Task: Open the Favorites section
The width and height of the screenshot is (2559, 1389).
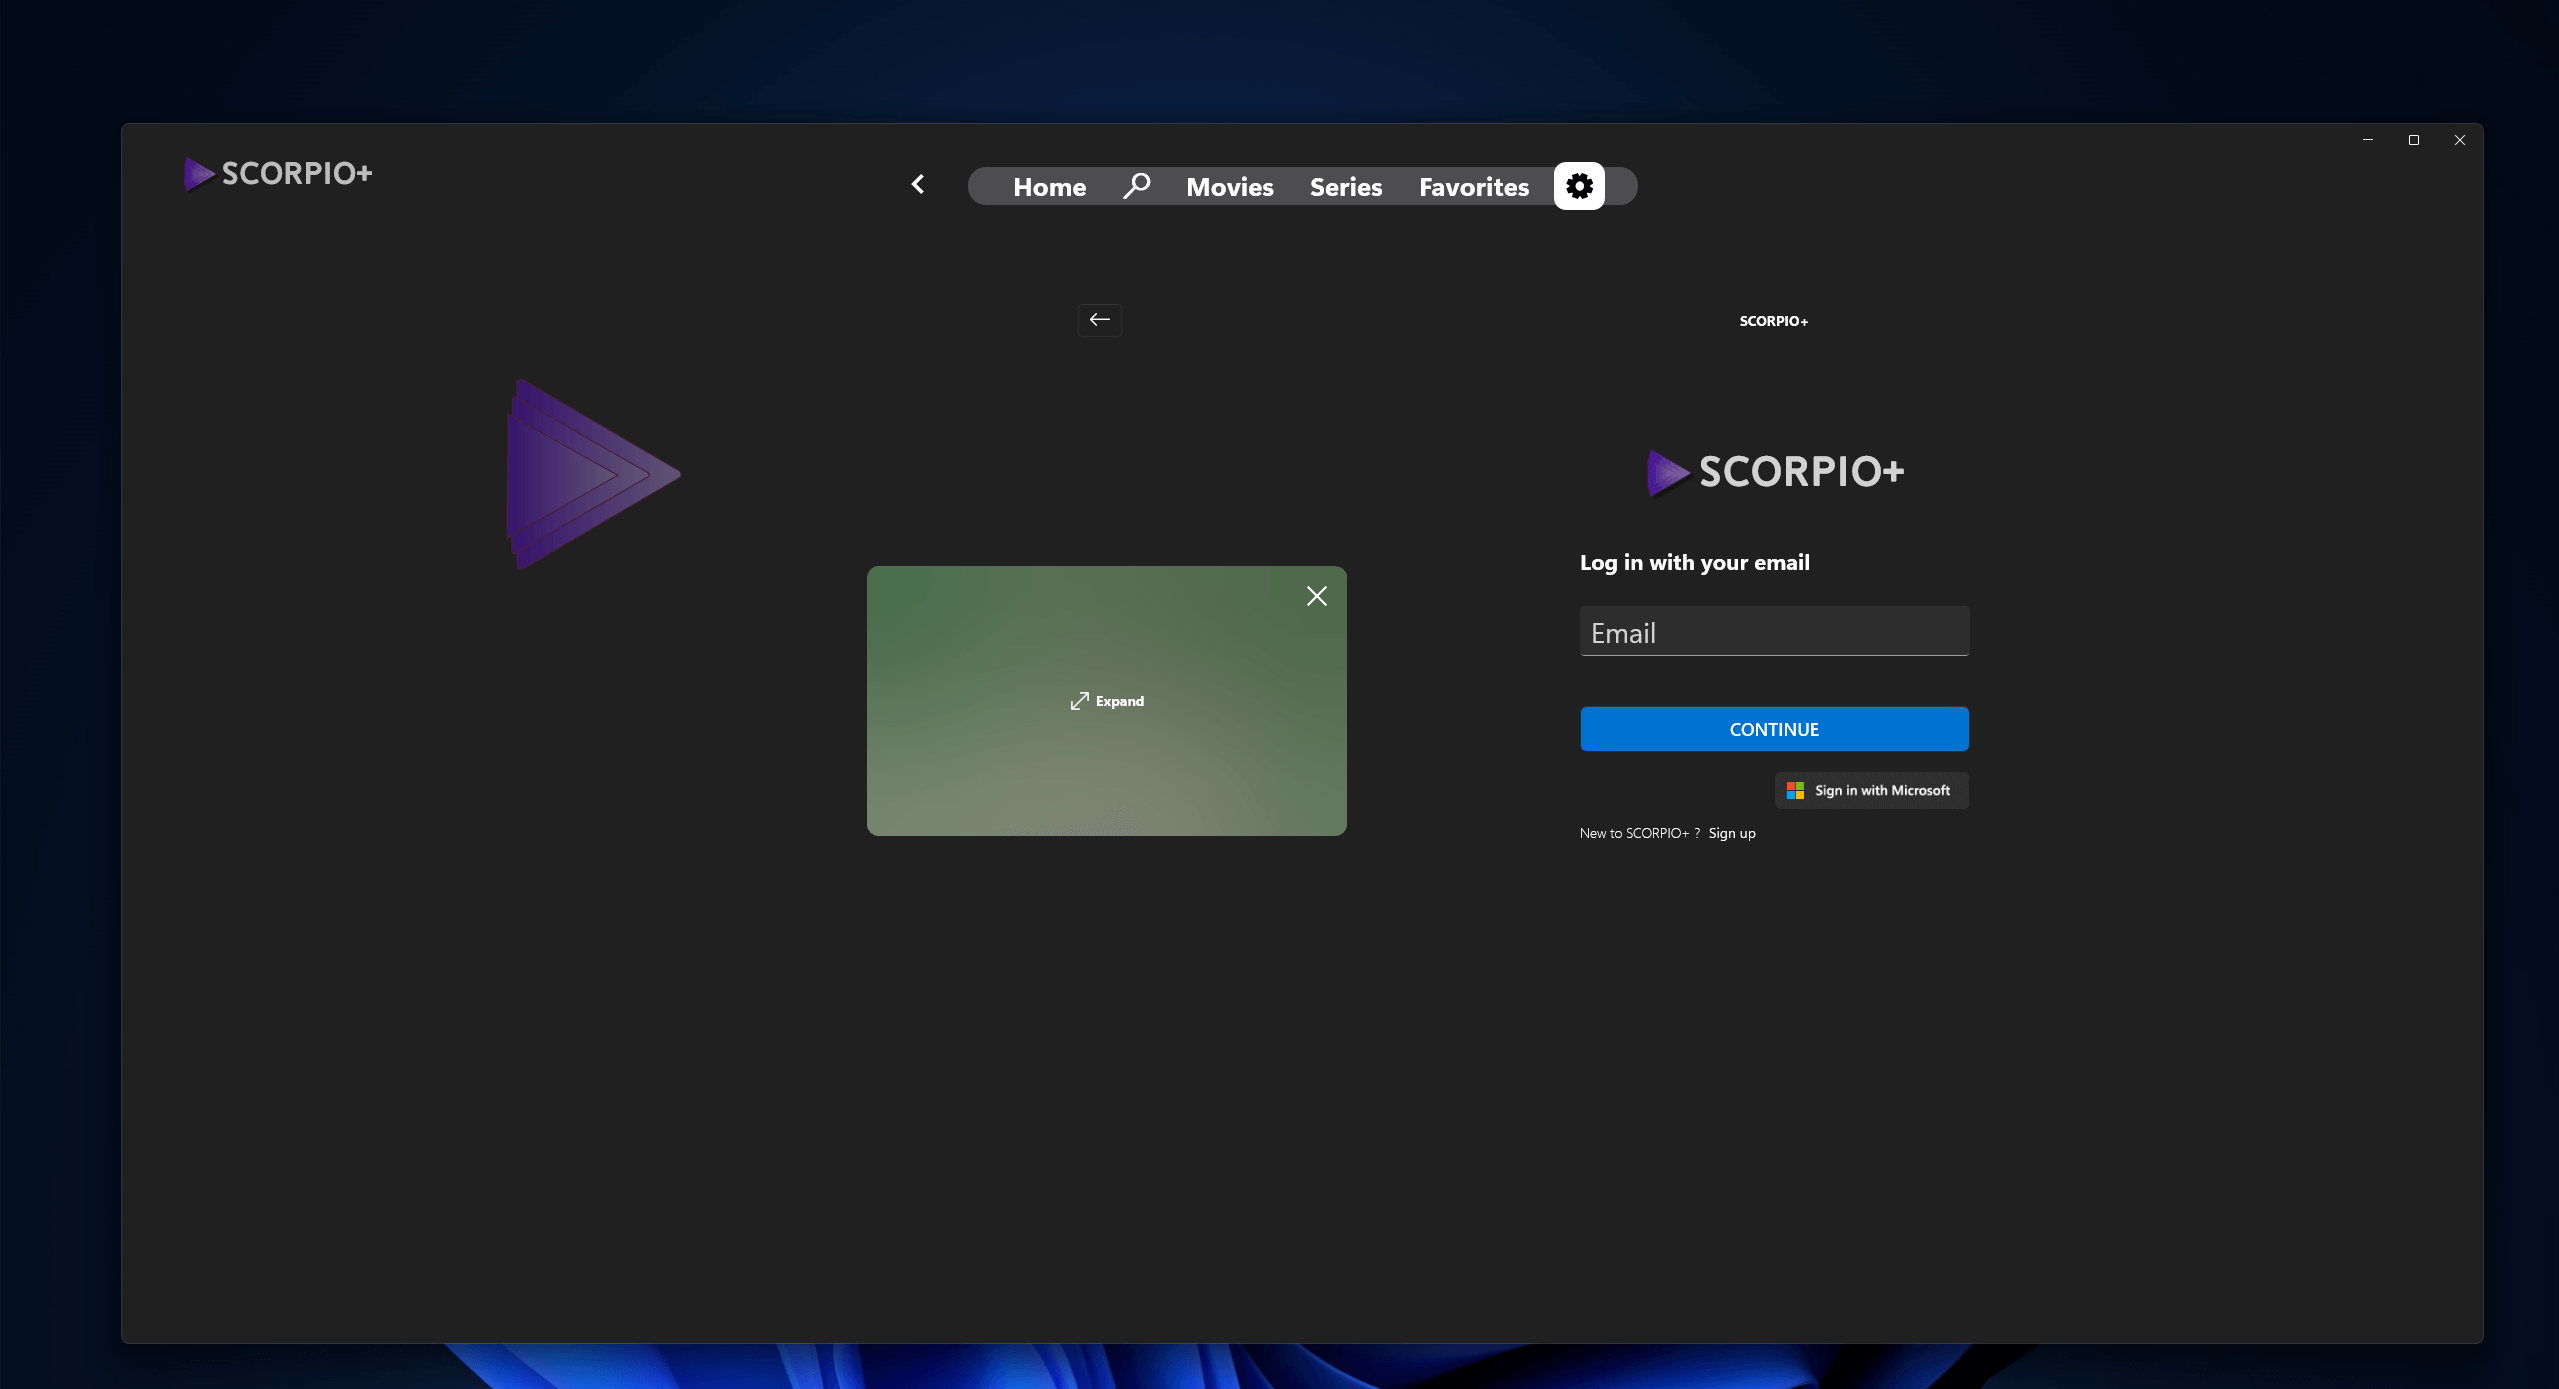Action: pos(1473,186)
